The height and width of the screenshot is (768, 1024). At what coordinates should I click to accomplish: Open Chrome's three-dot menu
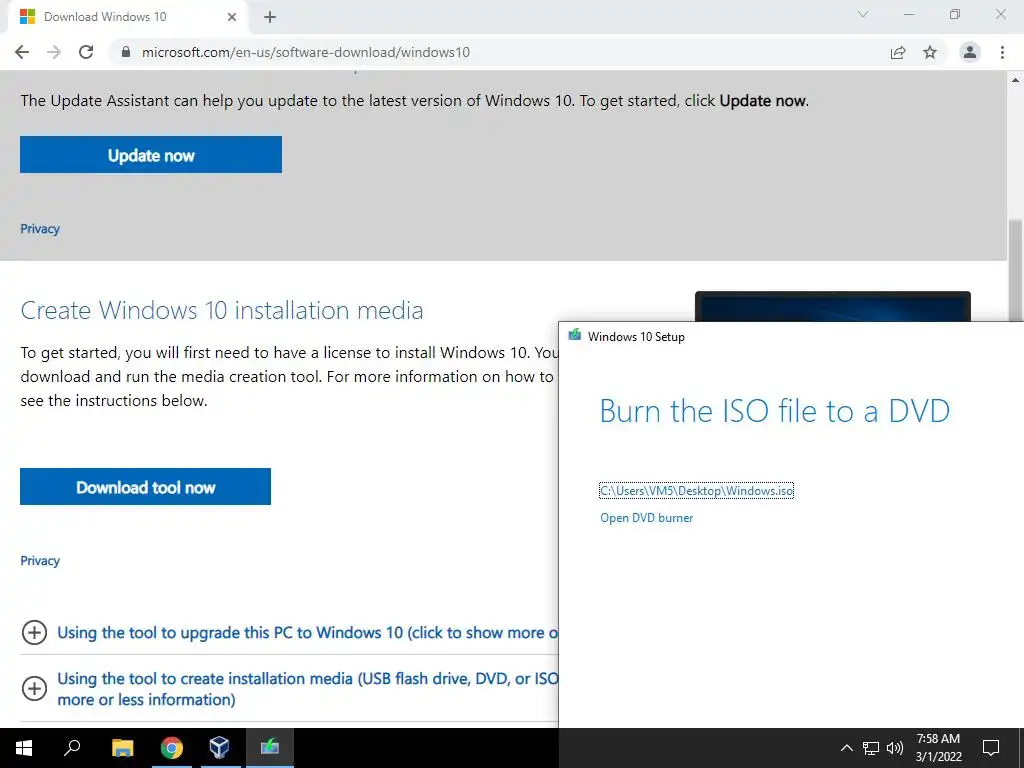point(1002,52)
